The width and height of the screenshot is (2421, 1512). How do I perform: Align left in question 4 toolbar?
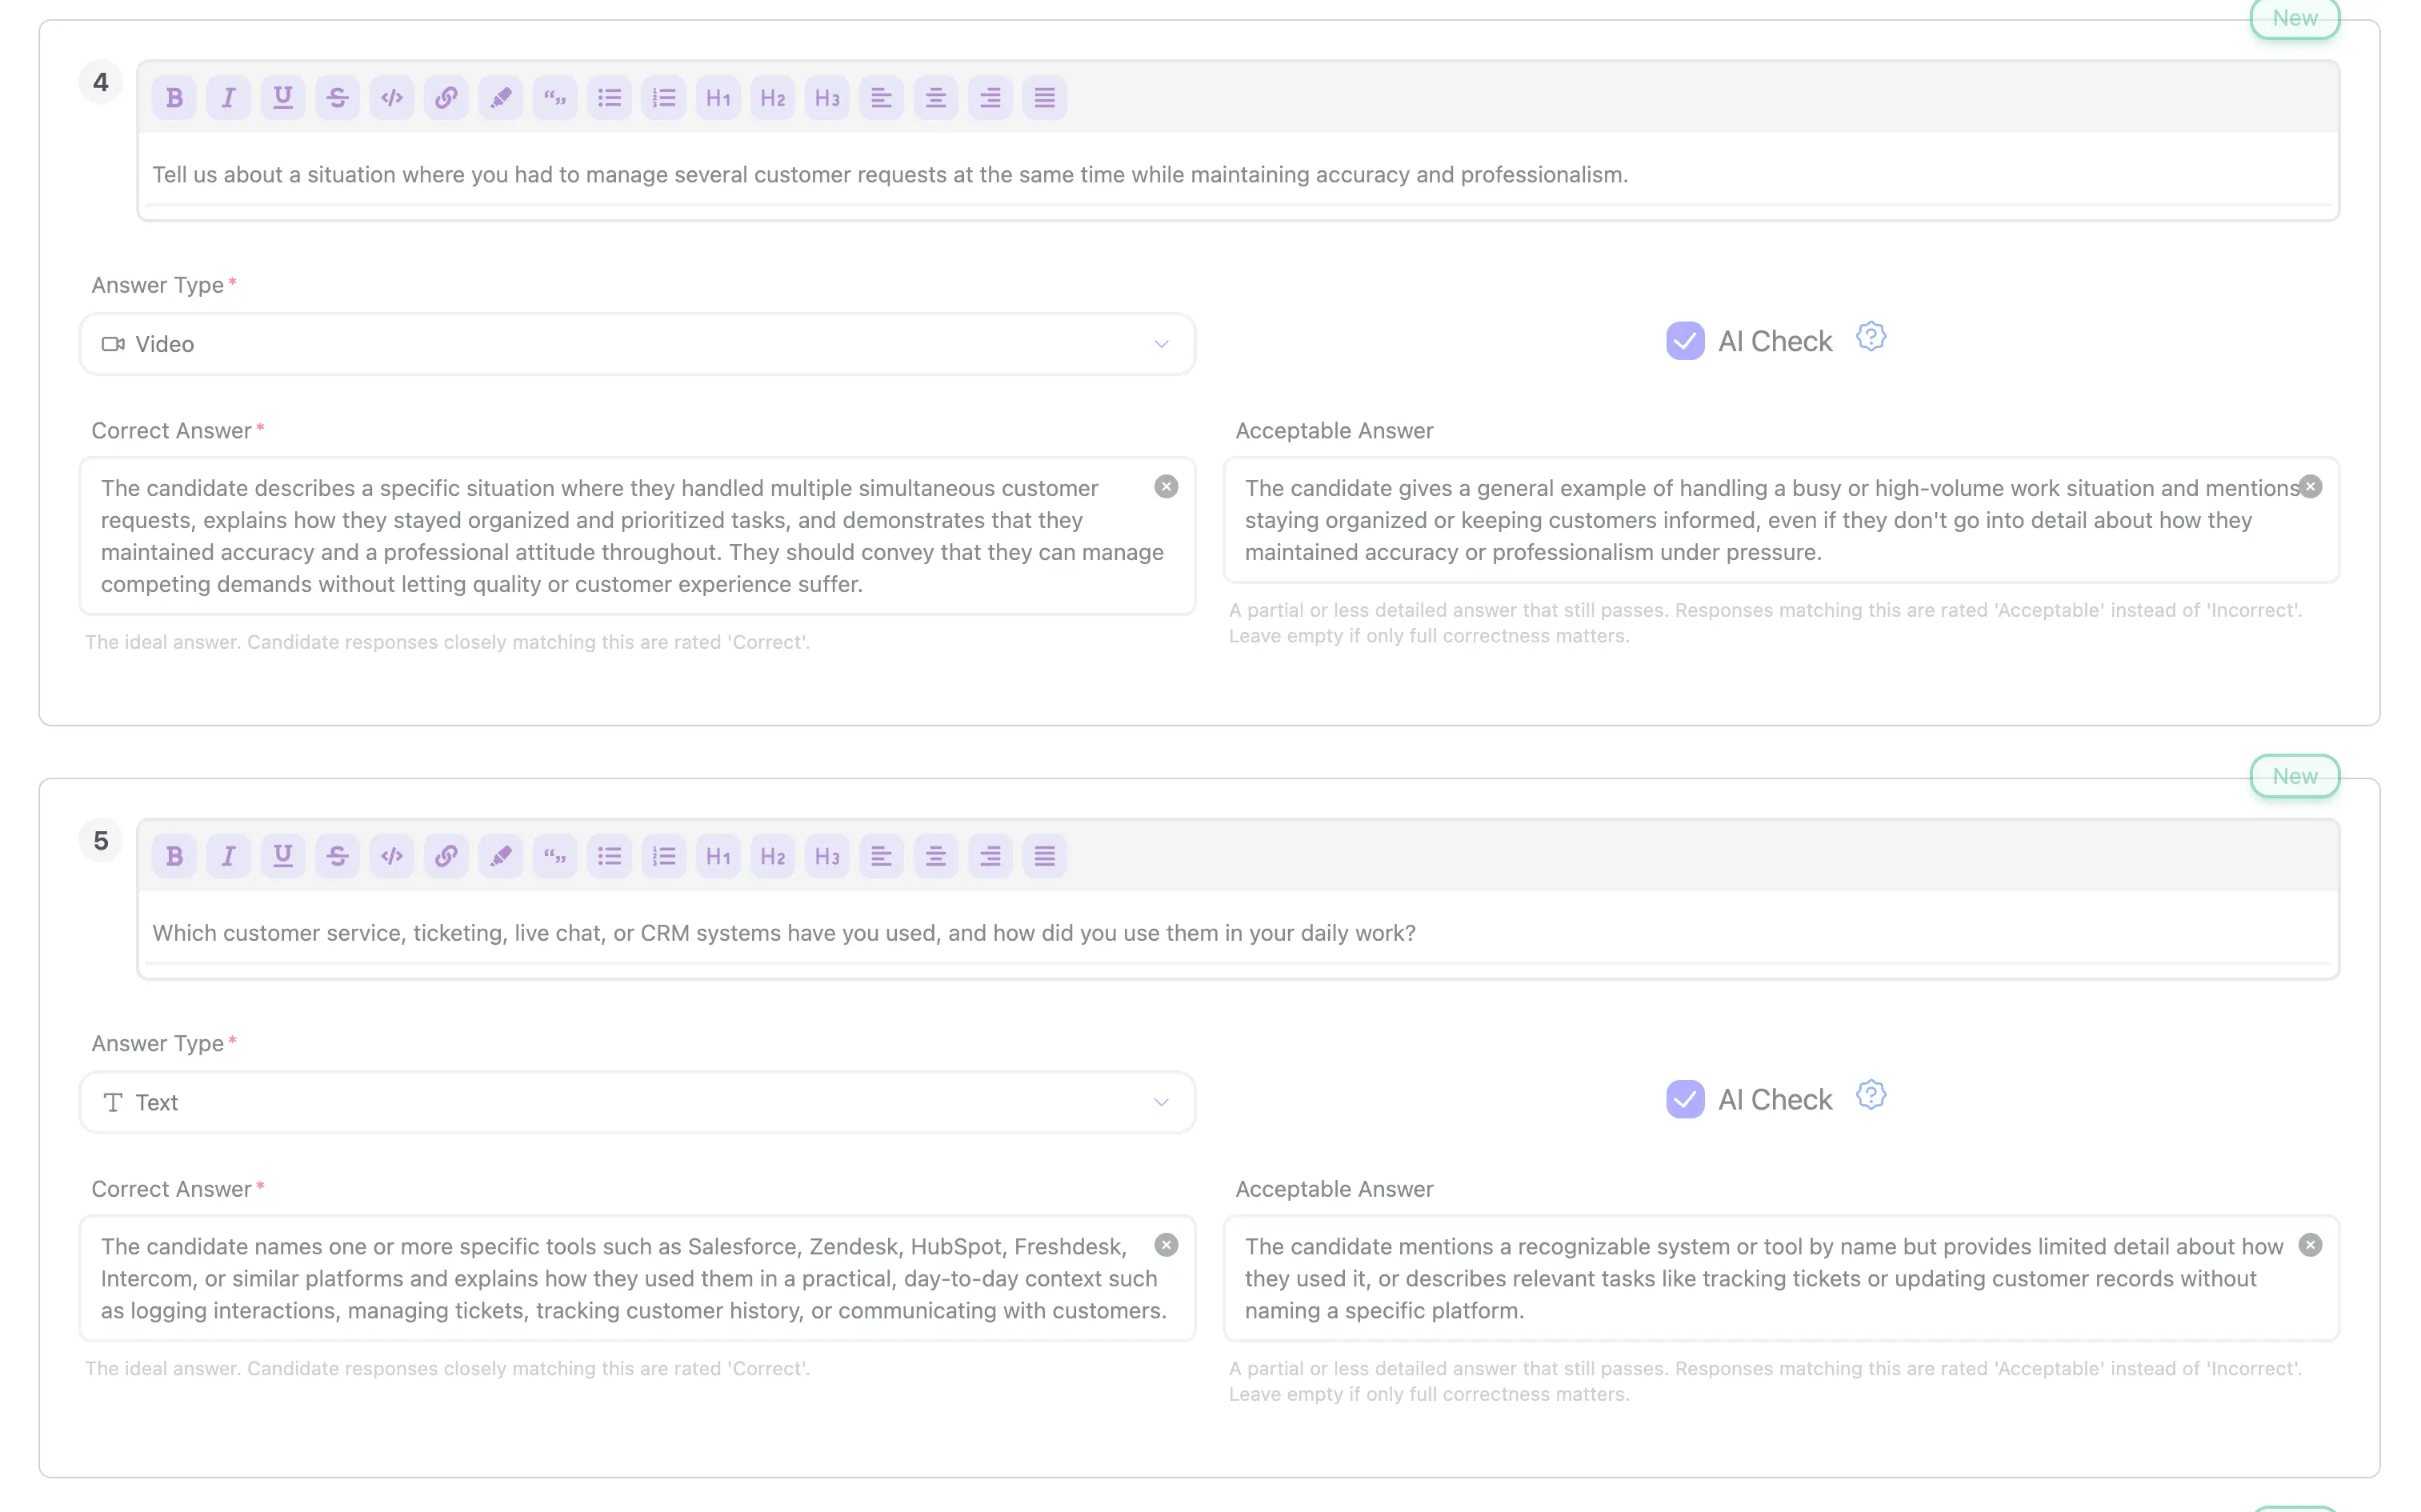coord(881,97)
